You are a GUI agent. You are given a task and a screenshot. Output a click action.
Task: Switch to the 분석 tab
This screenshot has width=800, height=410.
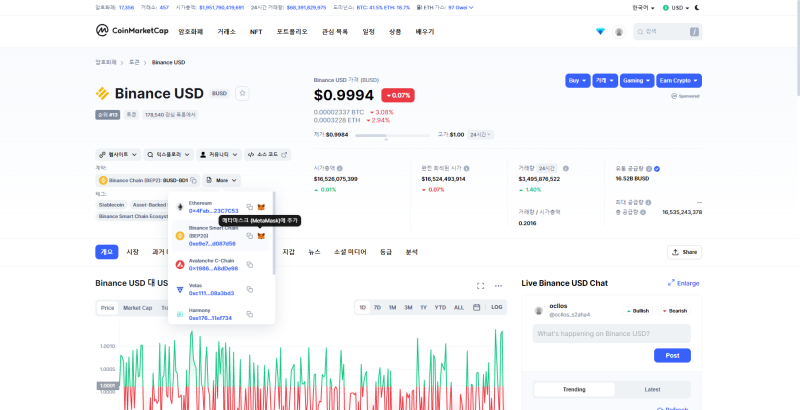[x=412, y=252]
